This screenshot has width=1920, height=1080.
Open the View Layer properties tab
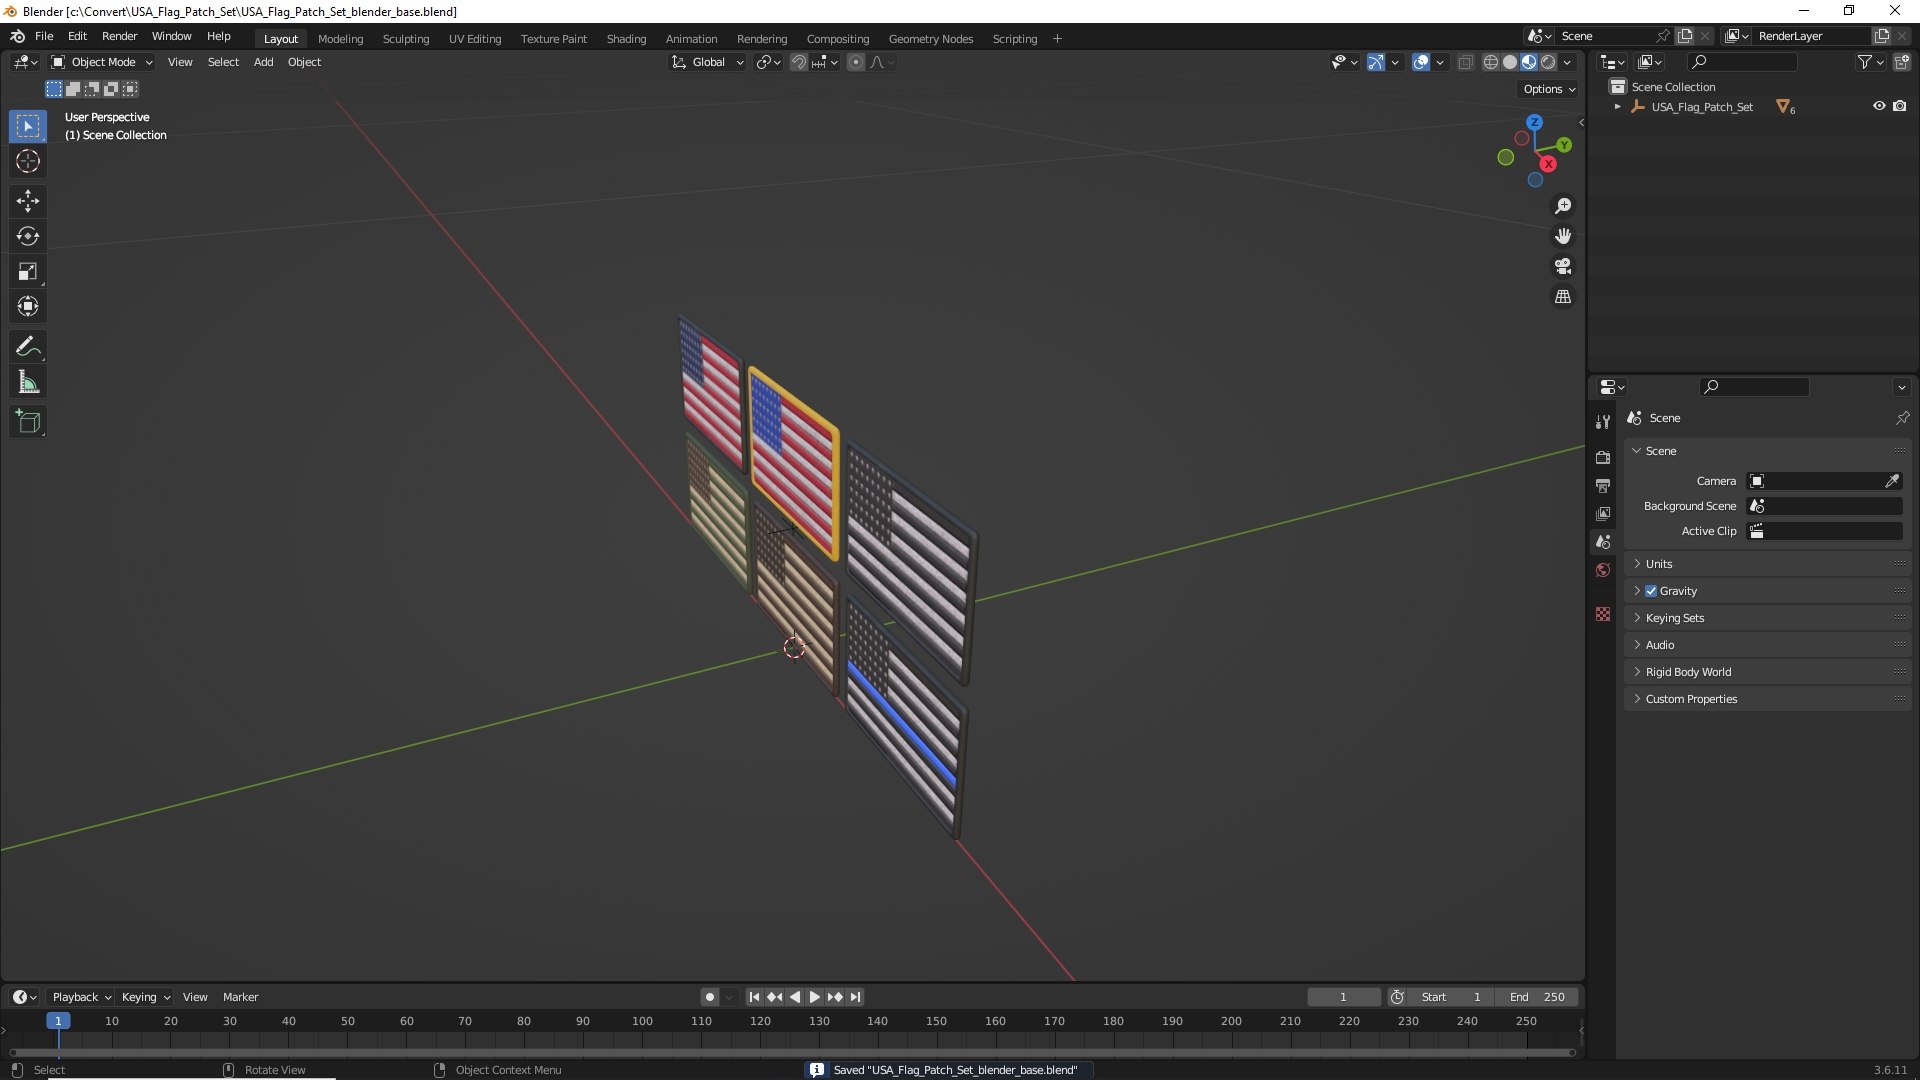[1603, 513]
